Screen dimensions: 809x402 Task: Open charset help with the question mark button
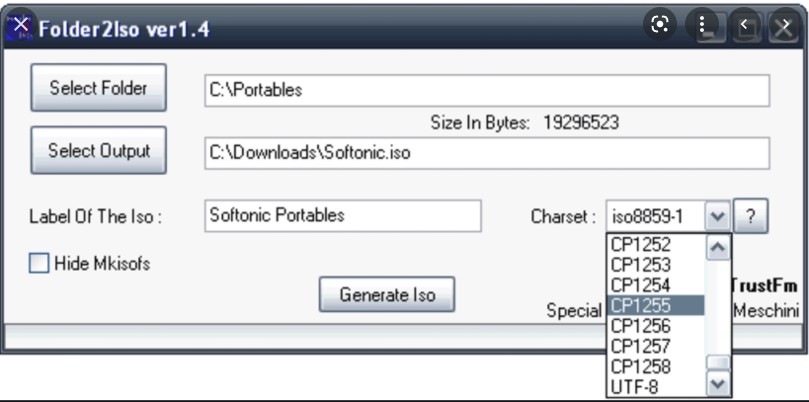[x=751, y=216]
